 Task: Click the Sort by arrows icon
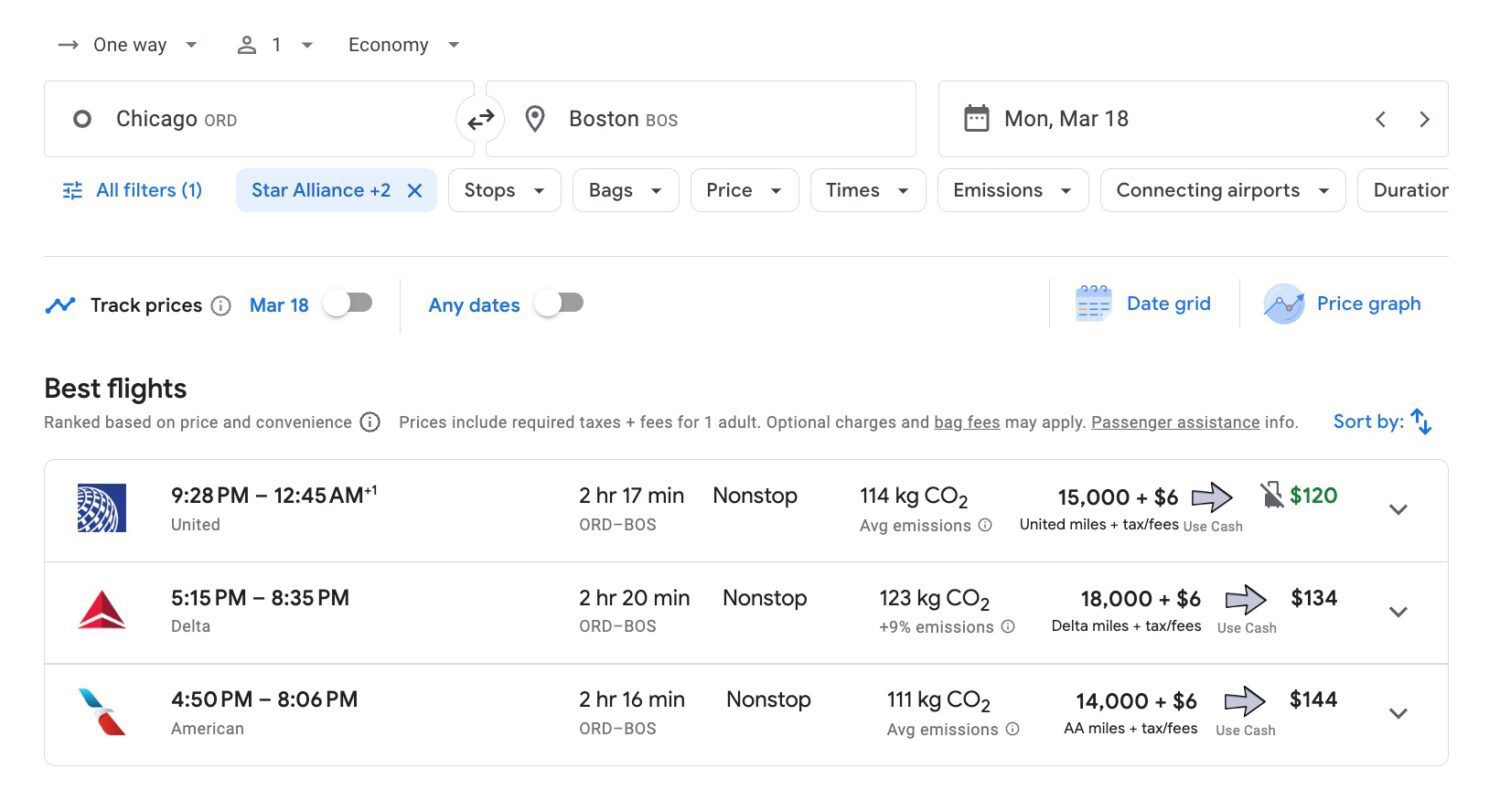(1421, 422)
